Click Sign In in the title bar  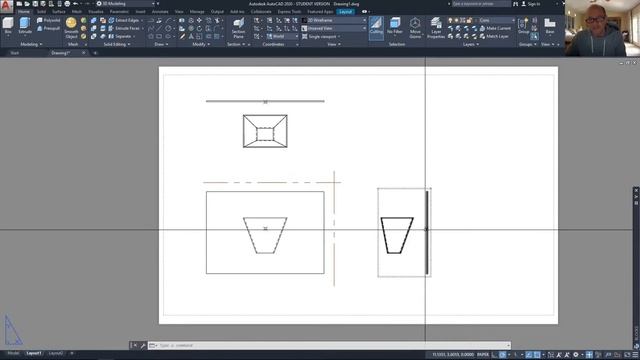point(531,4)
